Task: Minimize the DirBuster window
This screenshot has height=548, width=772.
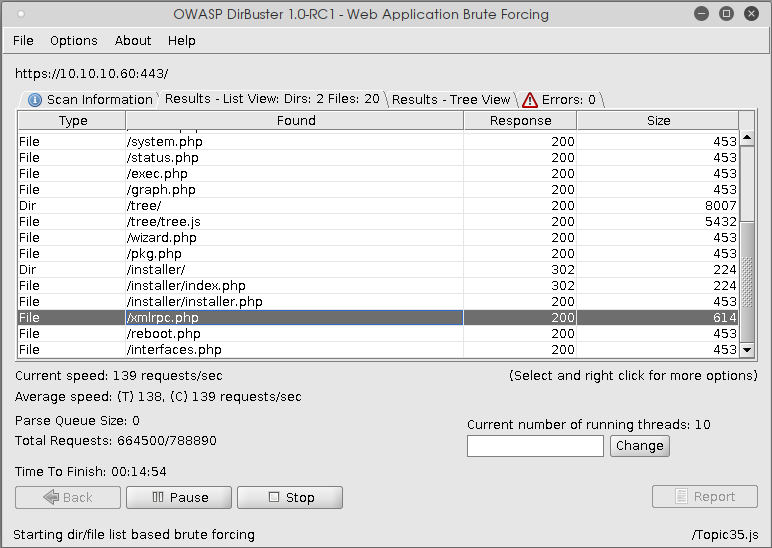Action: (x=702, y=14)
